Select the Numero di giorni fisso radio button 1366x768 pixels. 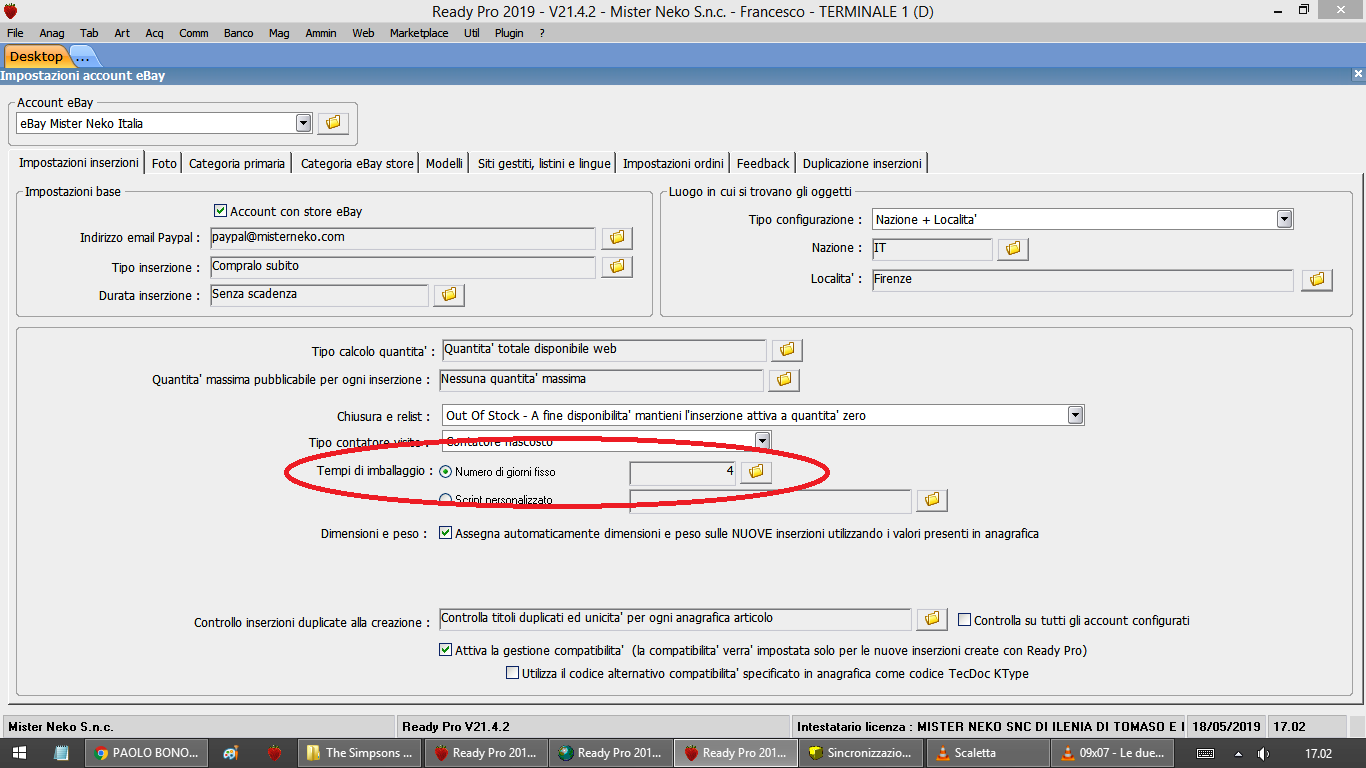[x=446, y=471]
